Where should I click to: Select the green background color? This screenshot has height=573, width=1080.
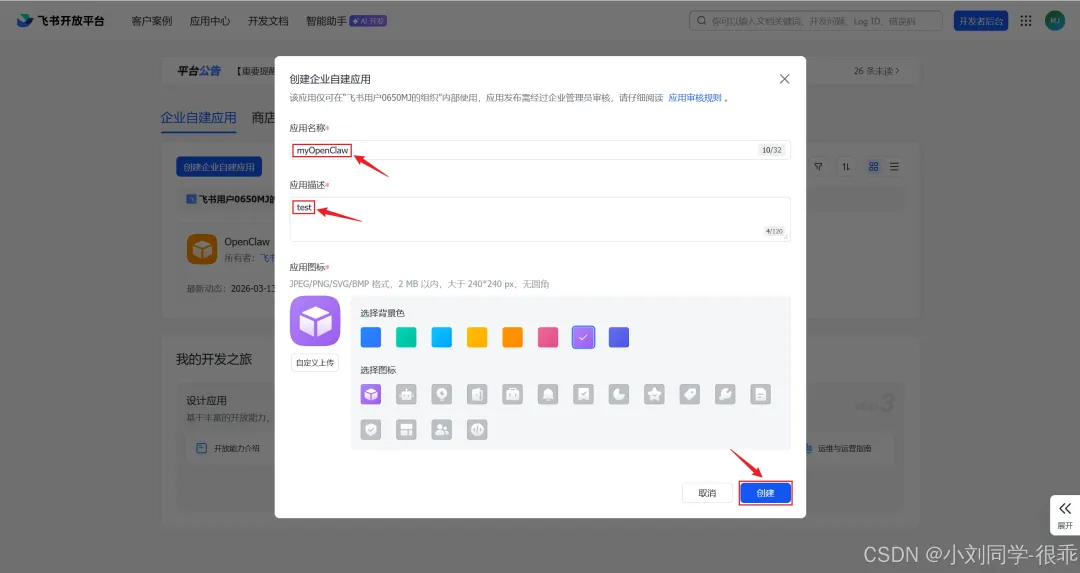[406, 337]
